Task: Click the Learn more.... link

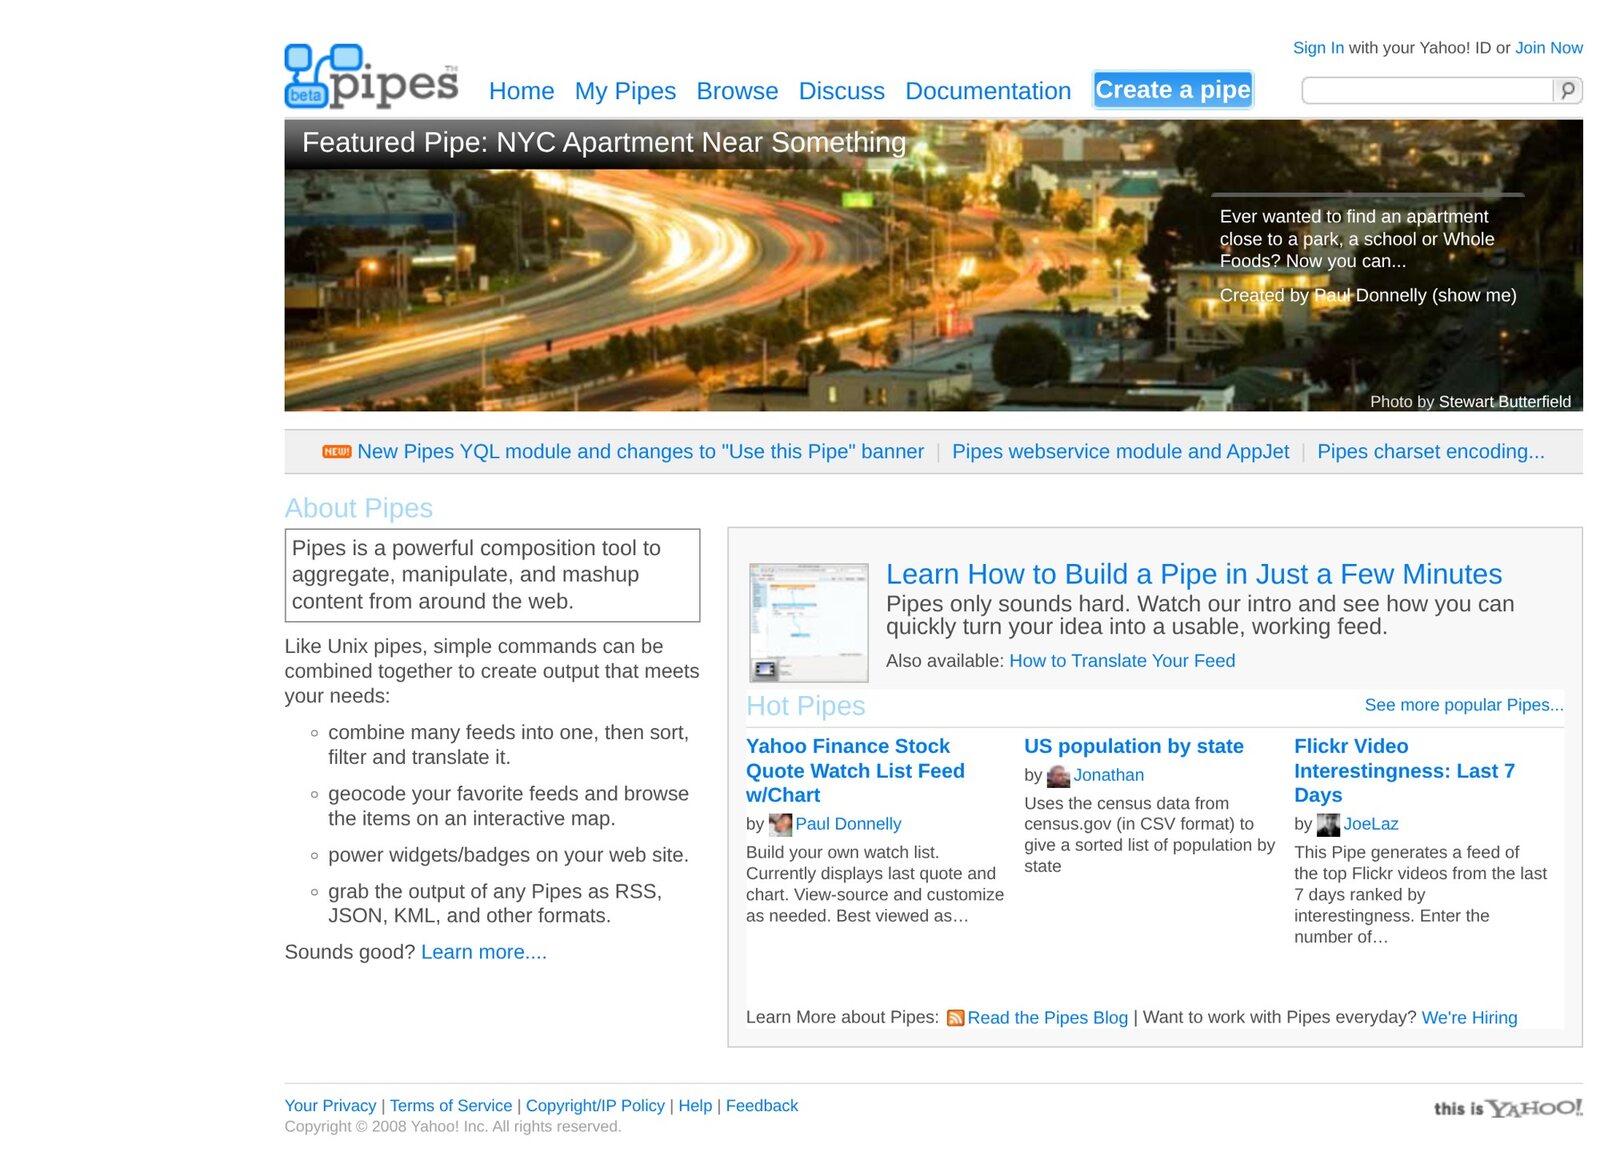Action: point(484,952)
